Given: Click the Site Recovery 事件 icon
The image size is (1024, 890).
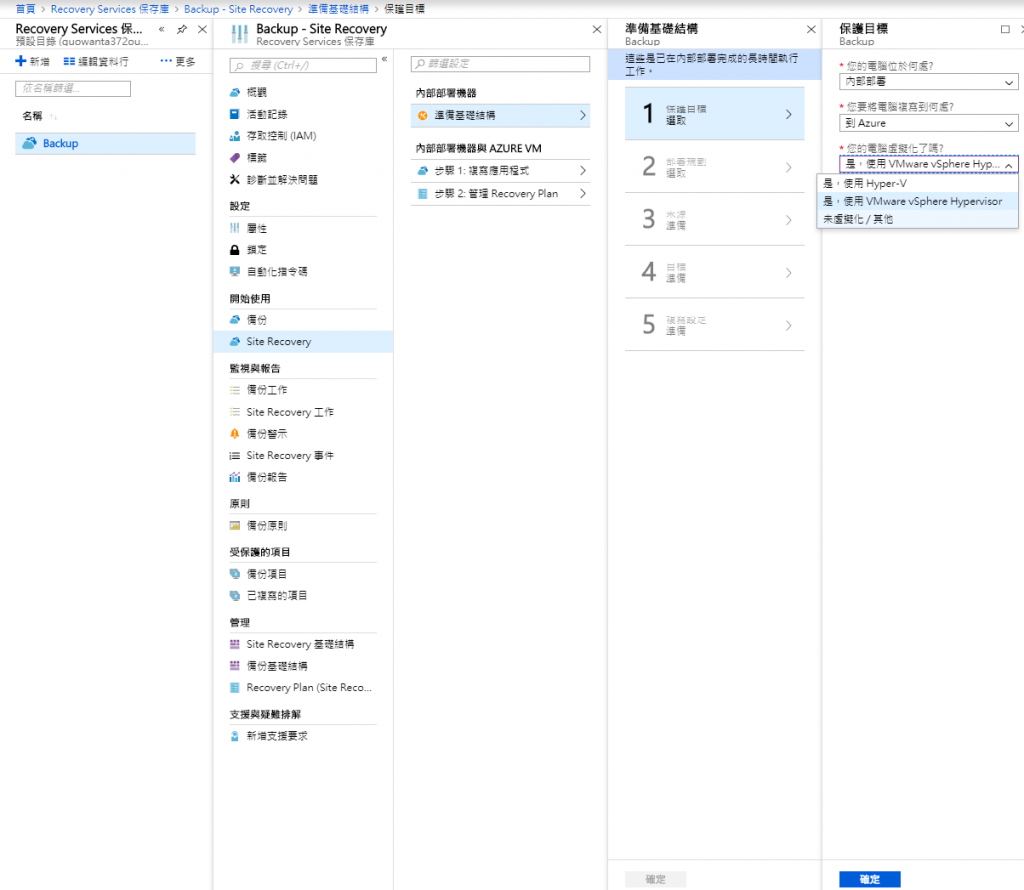Looking at the screenshot, I should (x=235, y=456).
